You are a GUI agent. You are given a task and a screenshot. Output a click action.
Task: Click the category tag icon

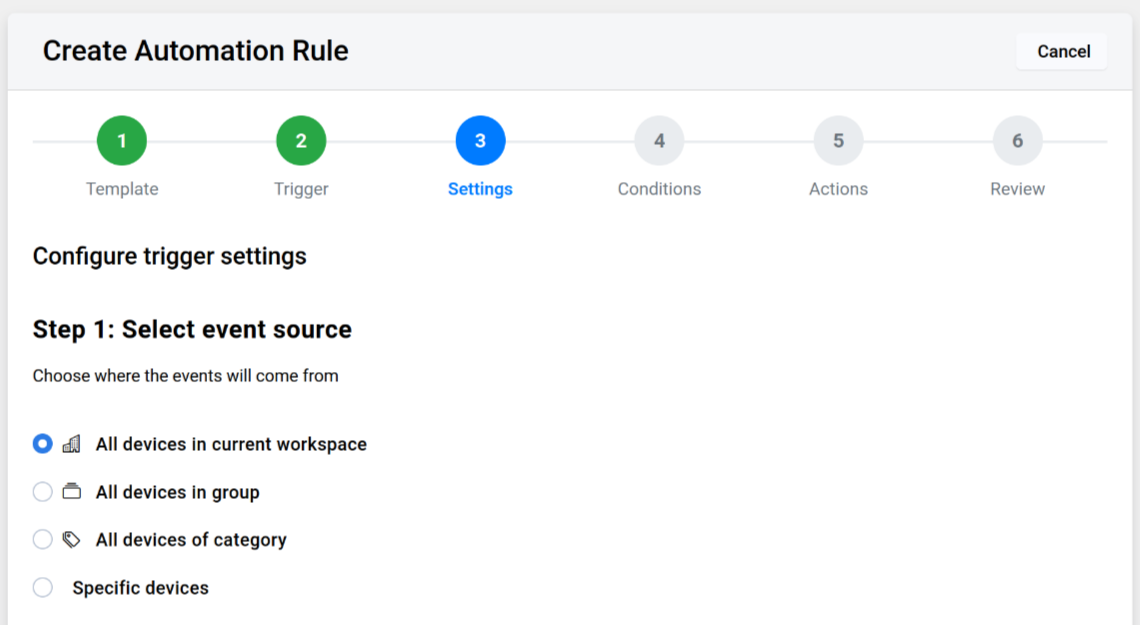(71, 540)
